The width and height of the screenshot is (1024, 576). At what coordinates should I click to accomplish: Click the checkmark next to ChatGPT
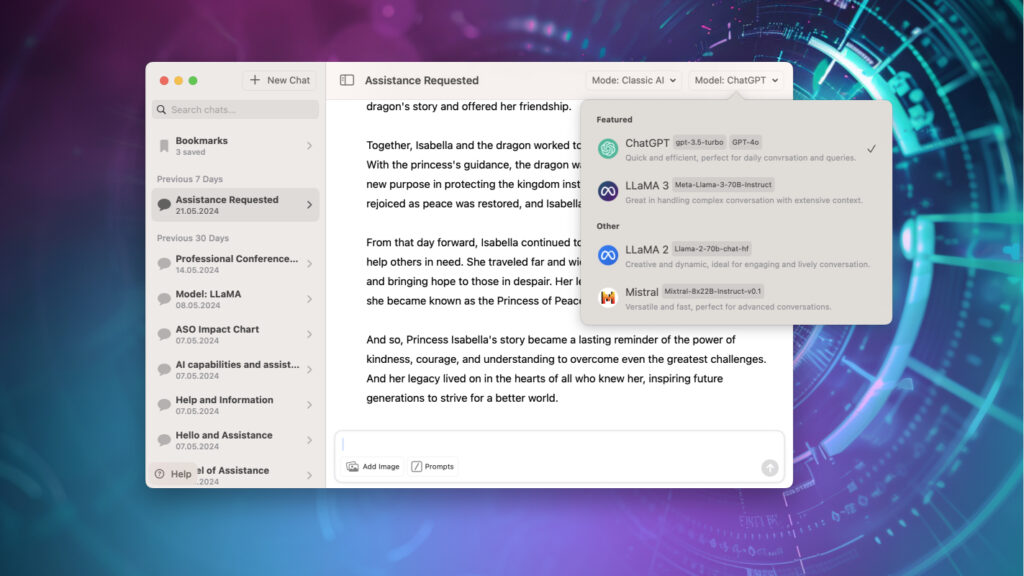(871, 149)
